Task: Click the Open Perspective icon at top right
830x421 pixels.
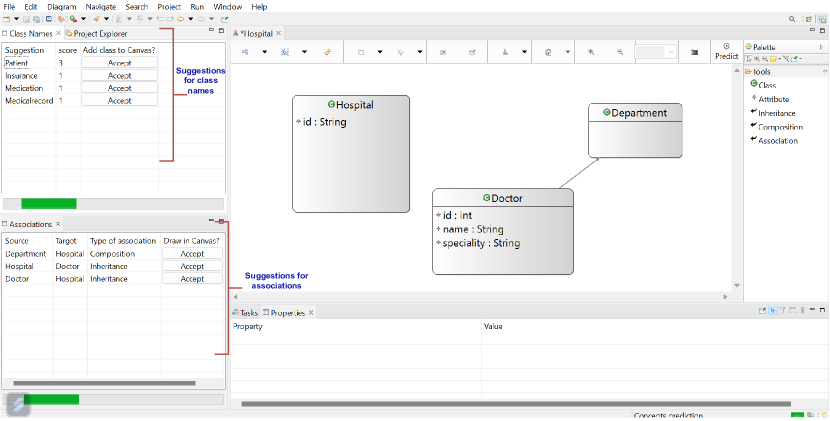Action: [808, 19]
